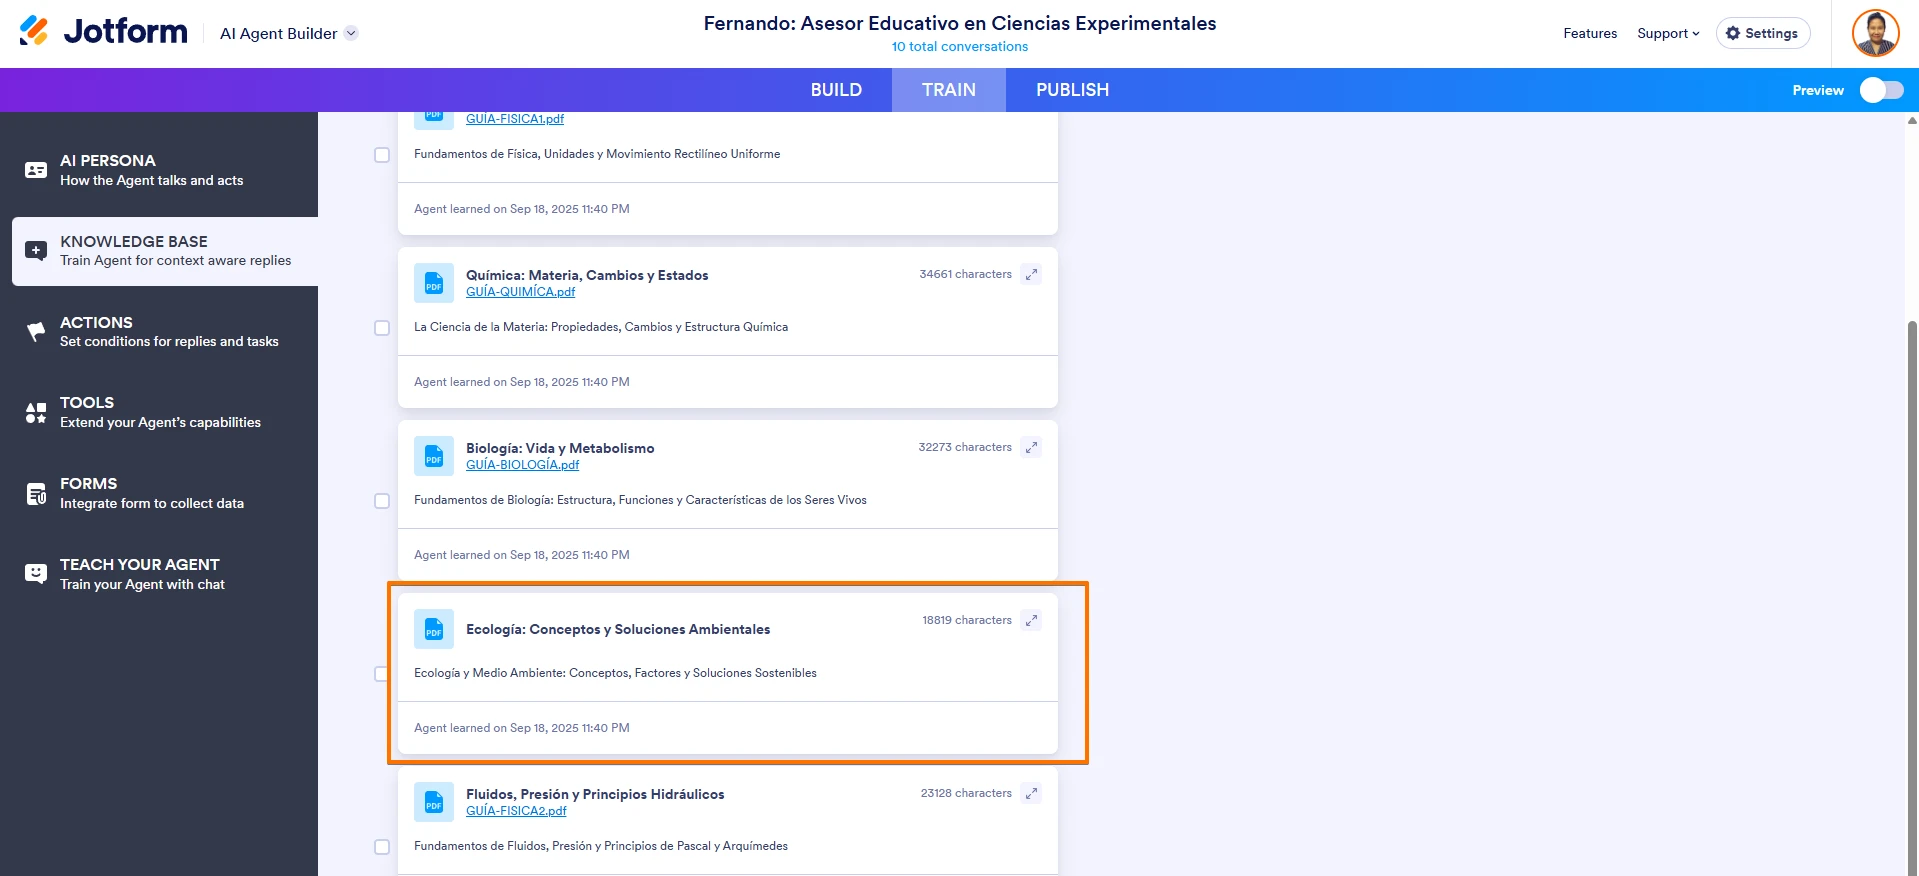The image size is (1919, 876).
Task: Select the AI Persona sidebar icon
Action: click(x=34, y=170)
